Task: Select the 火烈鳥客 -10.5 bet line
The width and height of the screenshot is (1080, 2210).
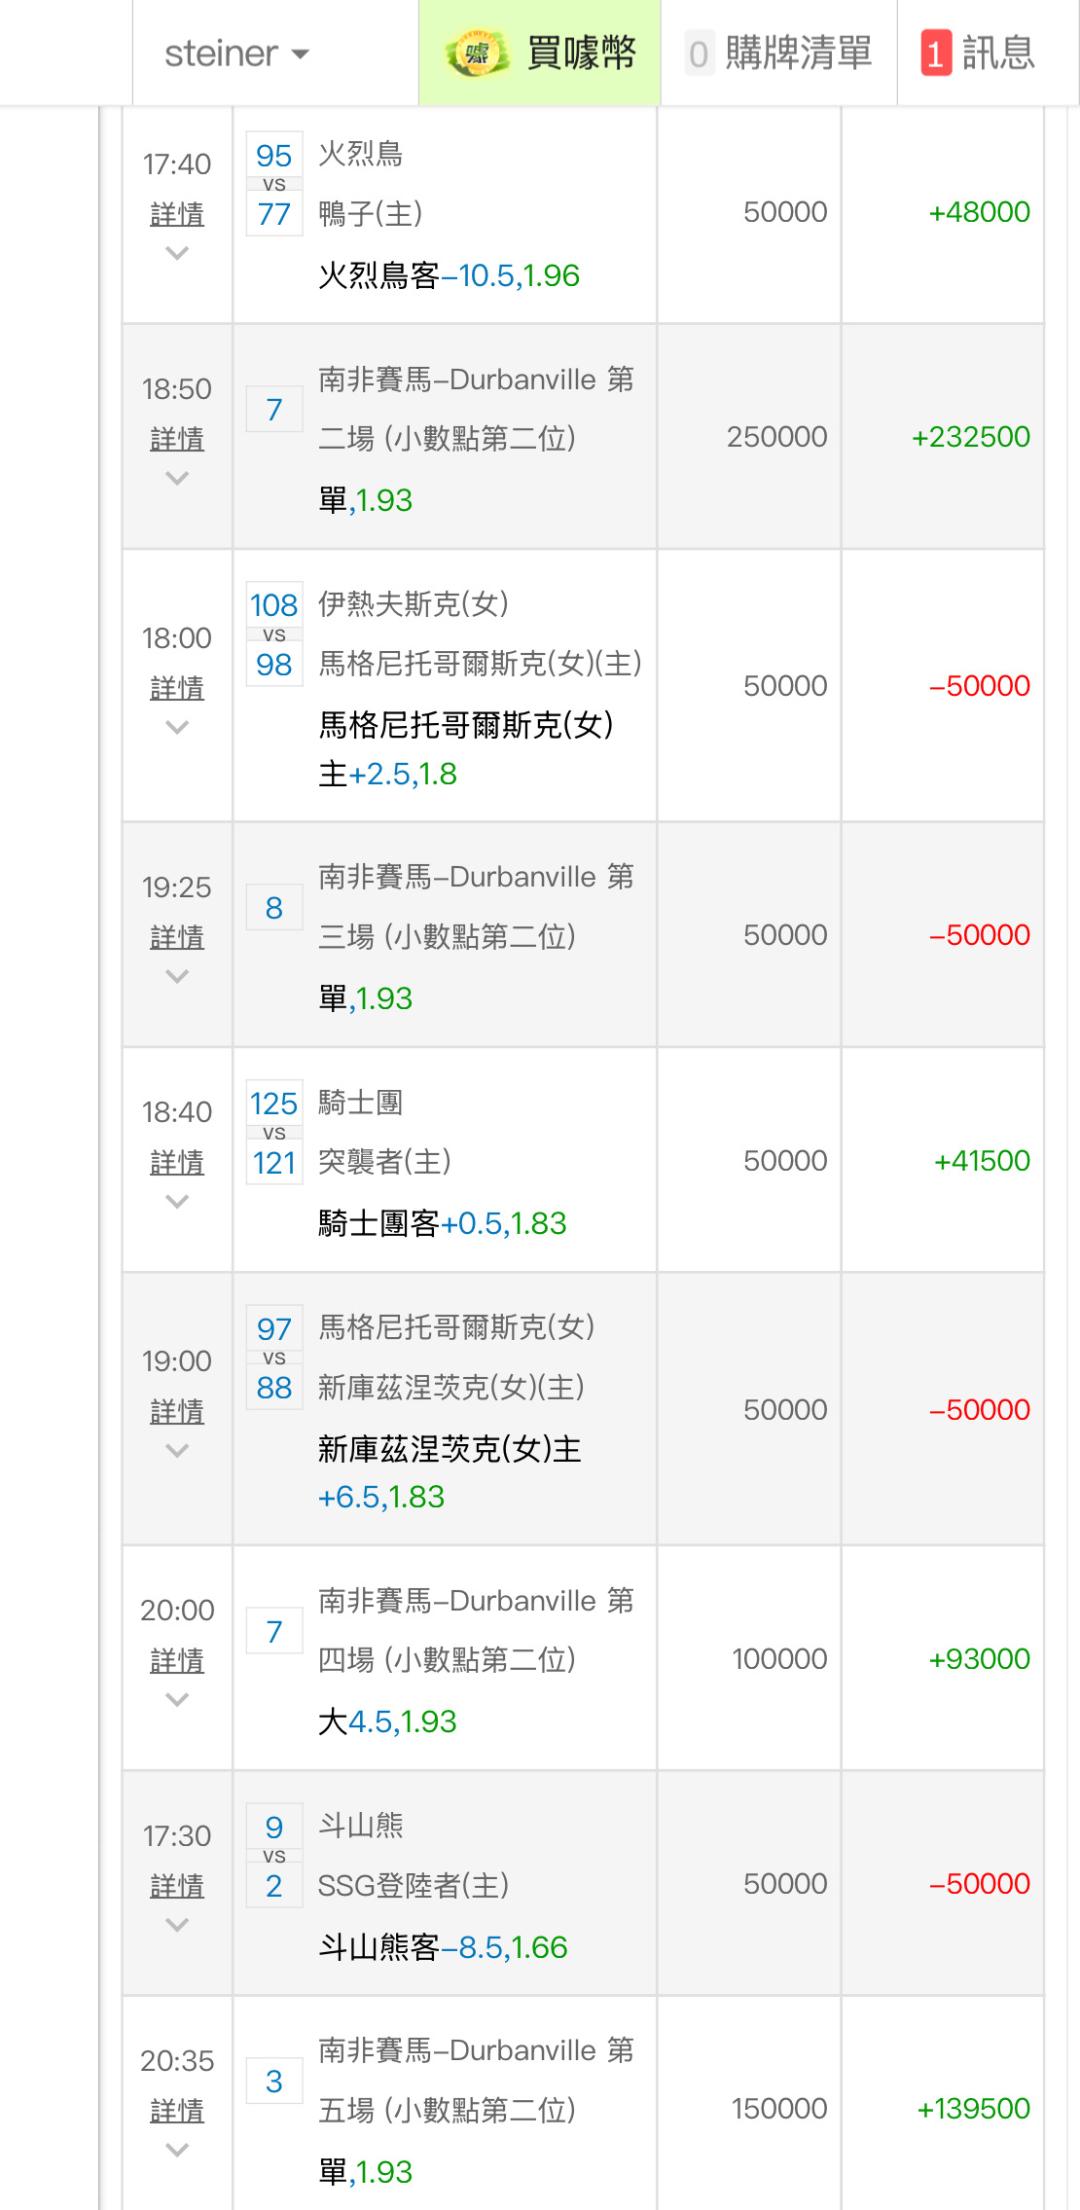Action: (449, 275)
